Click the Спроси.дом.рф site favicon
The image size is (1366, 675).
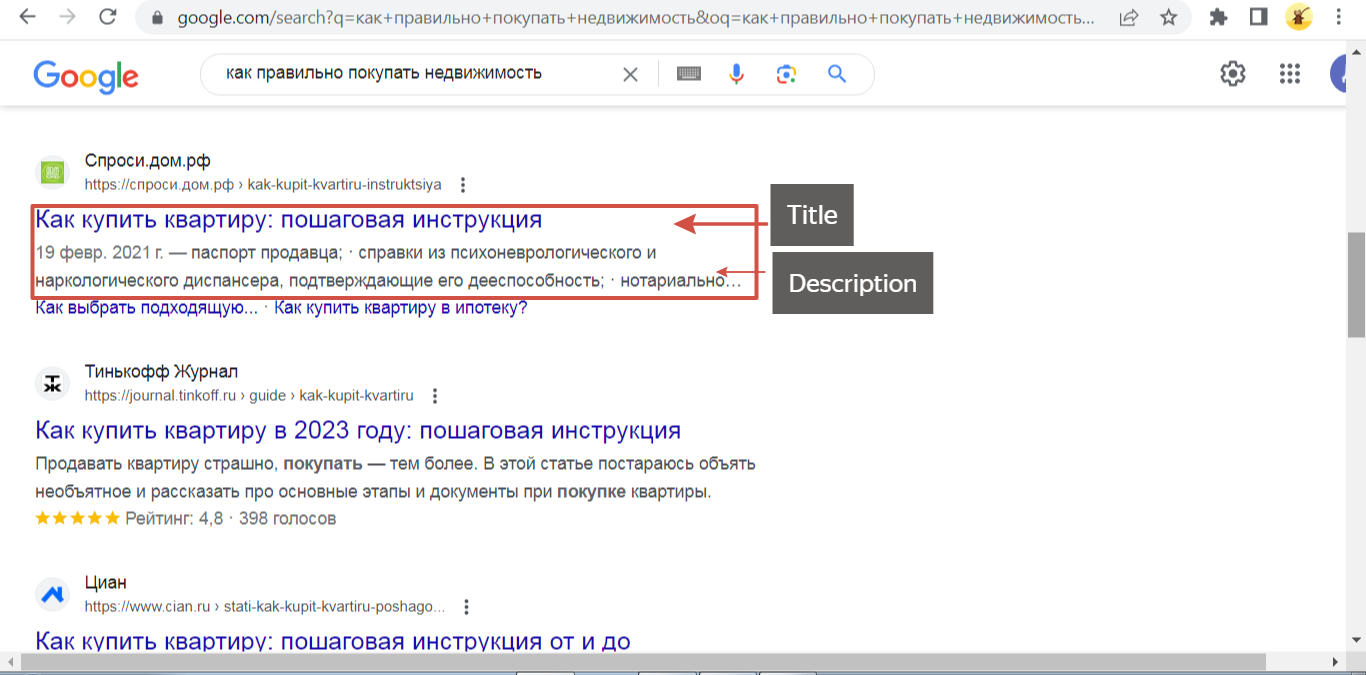[52, 172]
